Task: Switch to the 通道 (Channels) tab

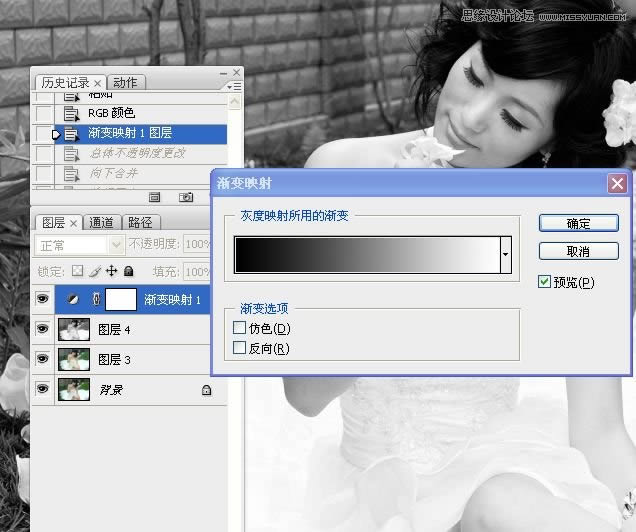Action: click(x=101, y=223)
